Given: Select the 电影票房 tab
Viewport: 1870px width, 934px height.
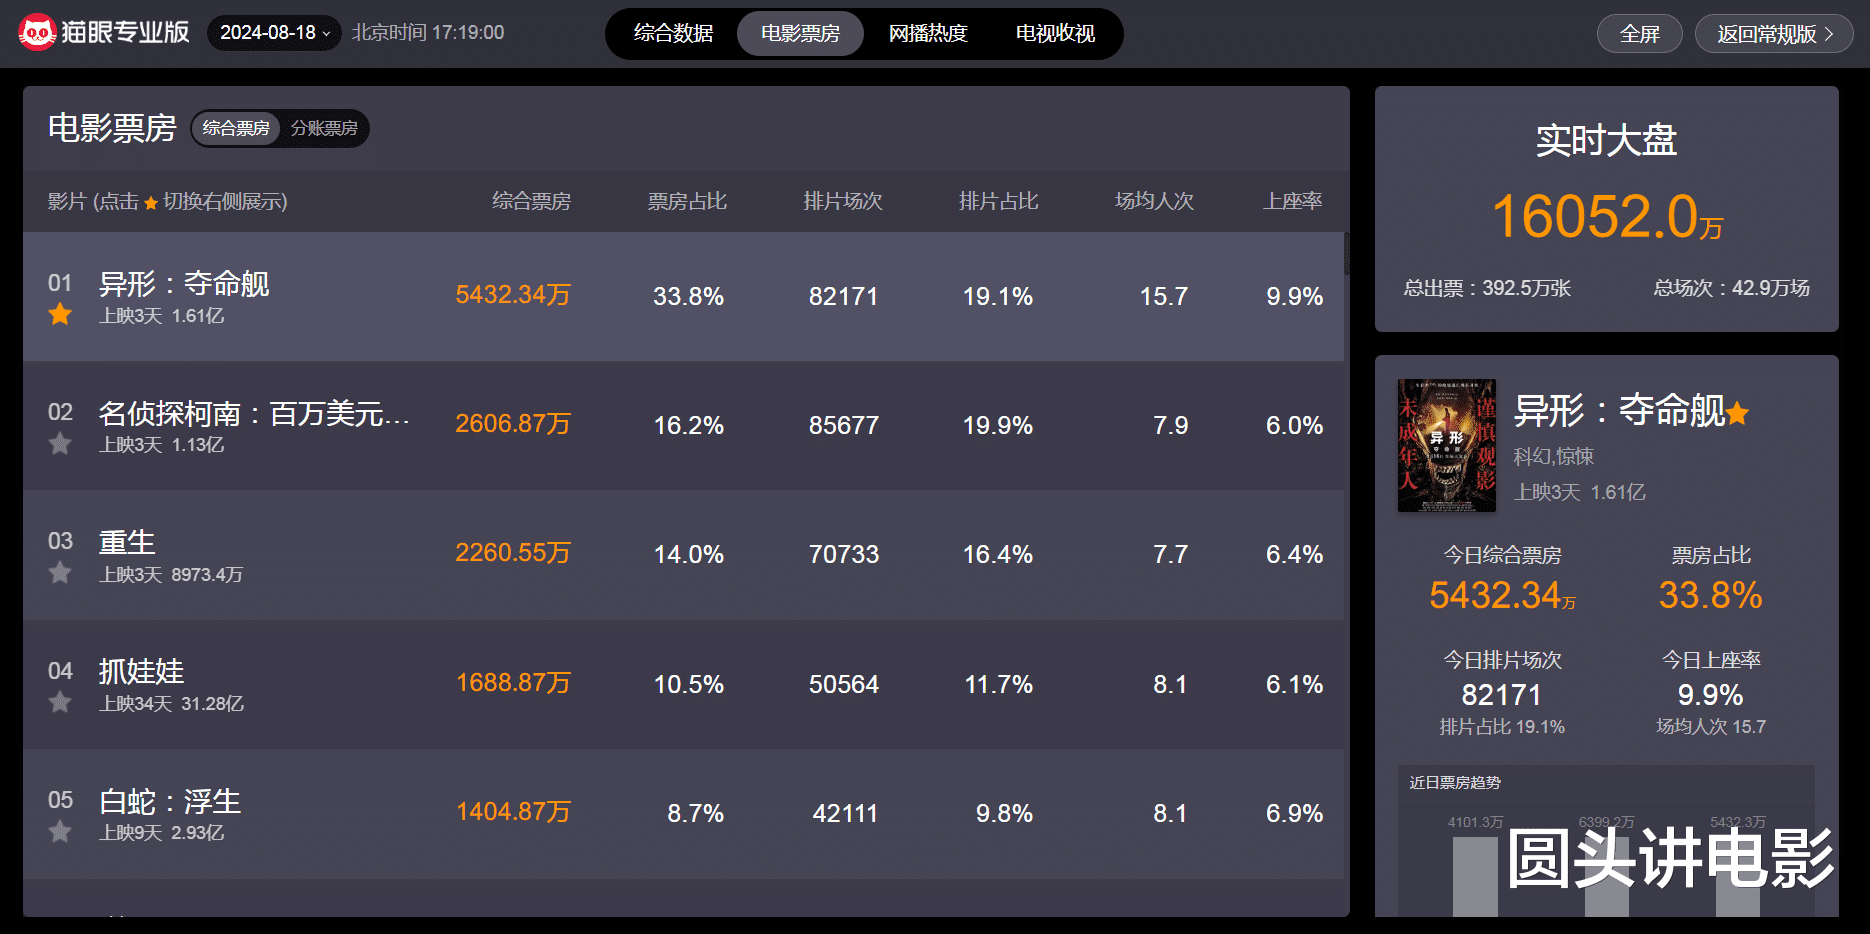Looking at the screenshot, I should tap(800, 34).
